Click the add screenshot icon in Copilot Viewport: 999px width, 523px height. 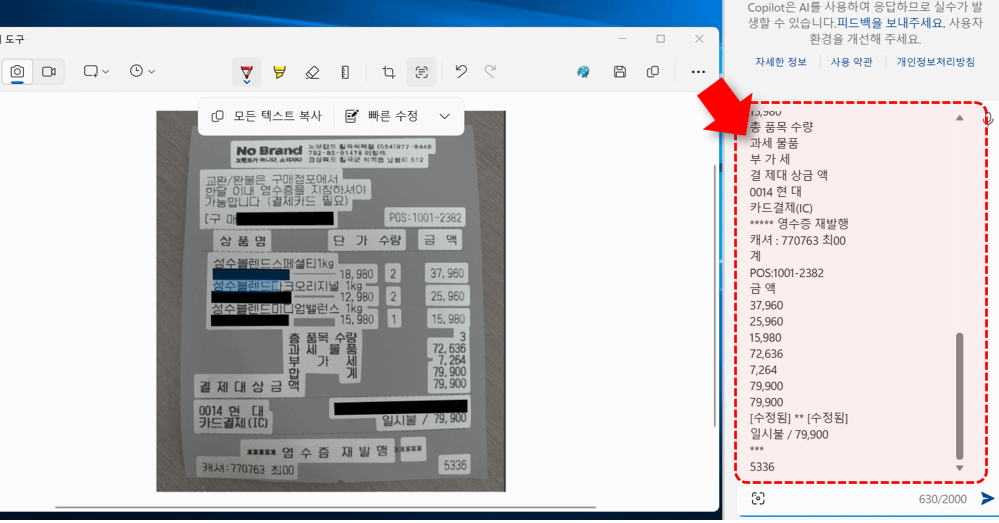758,499
